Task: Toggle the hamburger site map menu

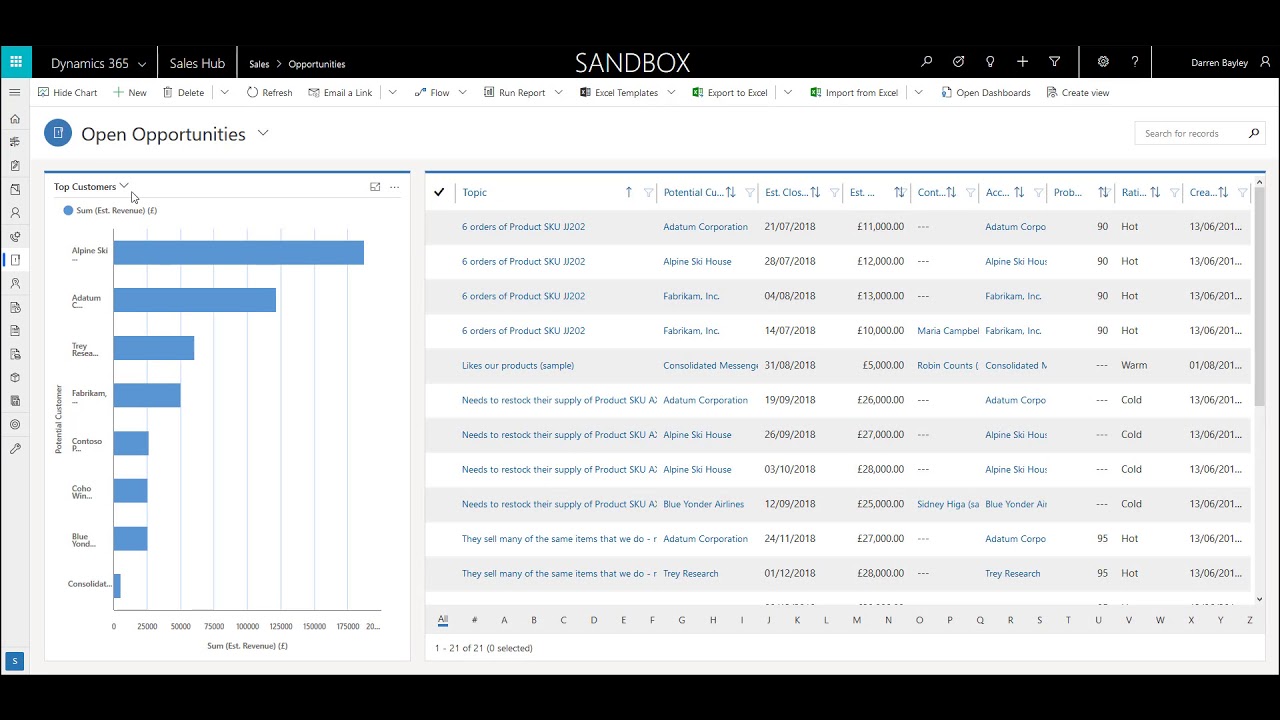Action: click(x=15, y=92)
